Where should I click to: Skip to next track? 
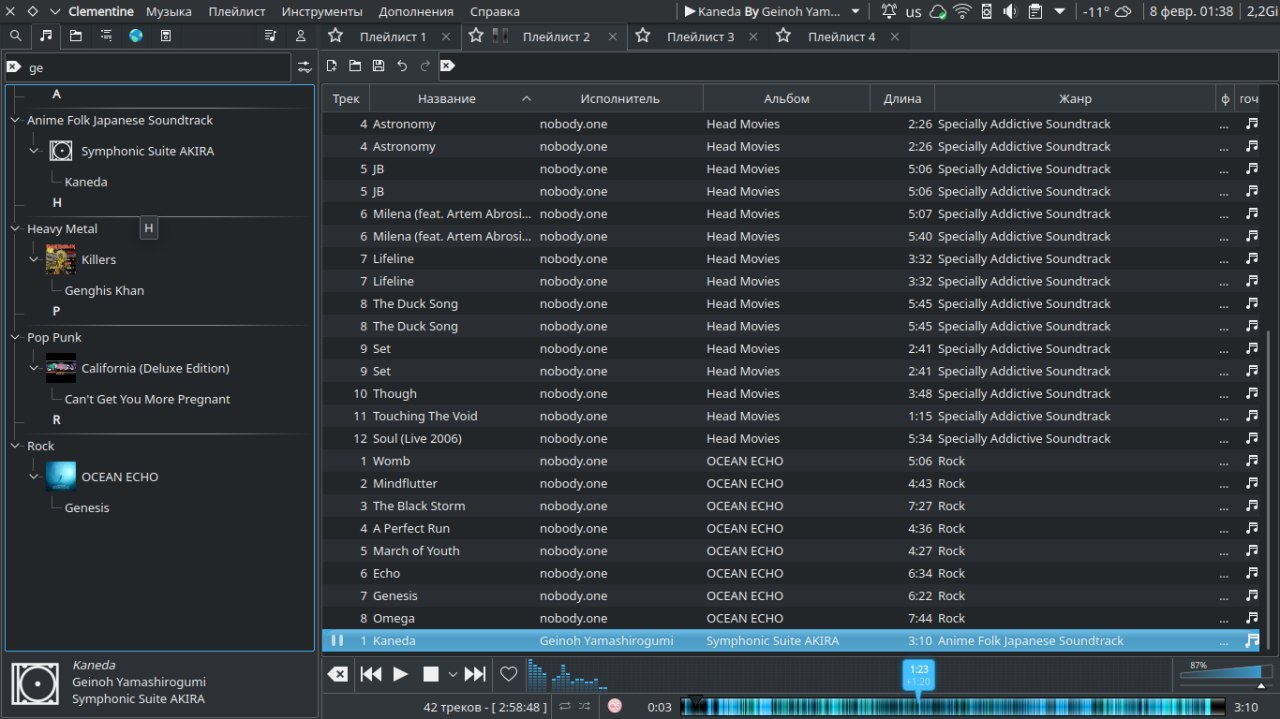[x=476, y=674]
